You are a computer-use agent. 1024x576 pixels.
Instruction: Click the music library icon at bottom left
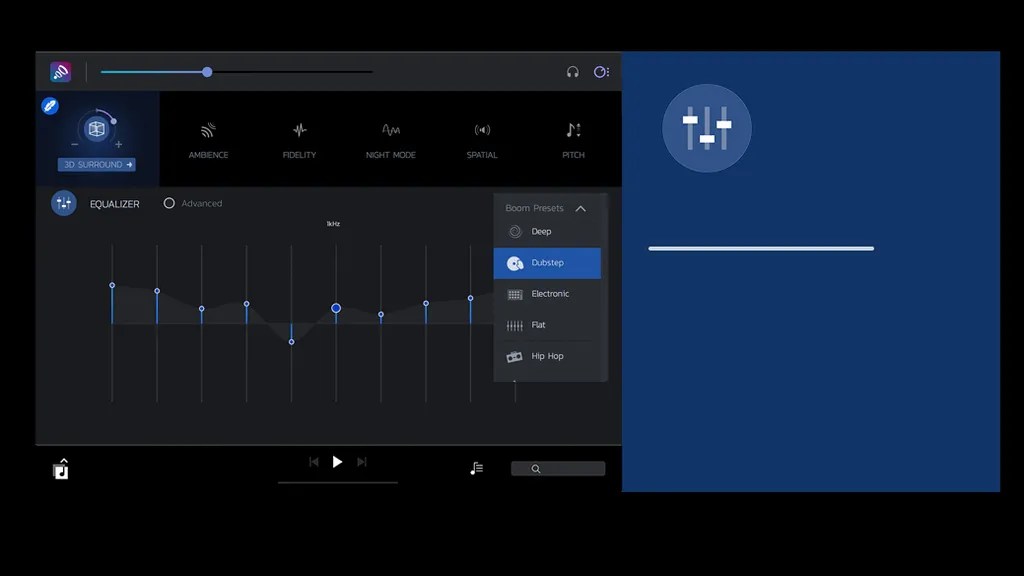pyautogui.click(x=60, y=467)
